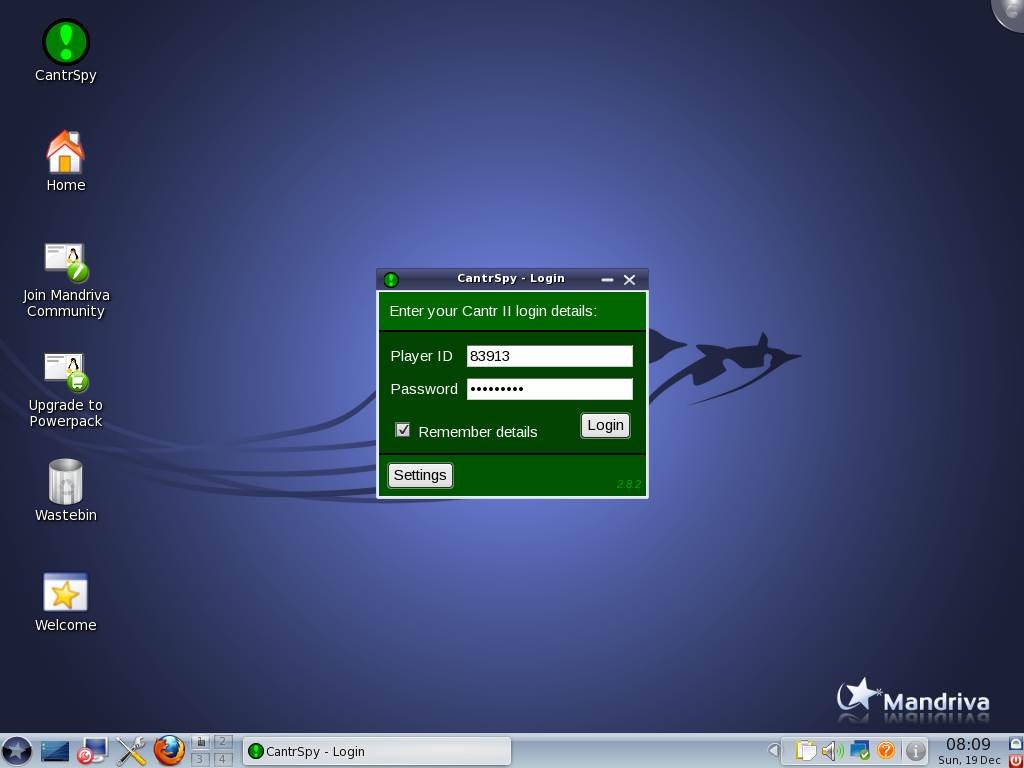Viewport: 1024px width, 768px height.
Task: Click the Show Desktop taskbar icon
Action: click(55, 751)
